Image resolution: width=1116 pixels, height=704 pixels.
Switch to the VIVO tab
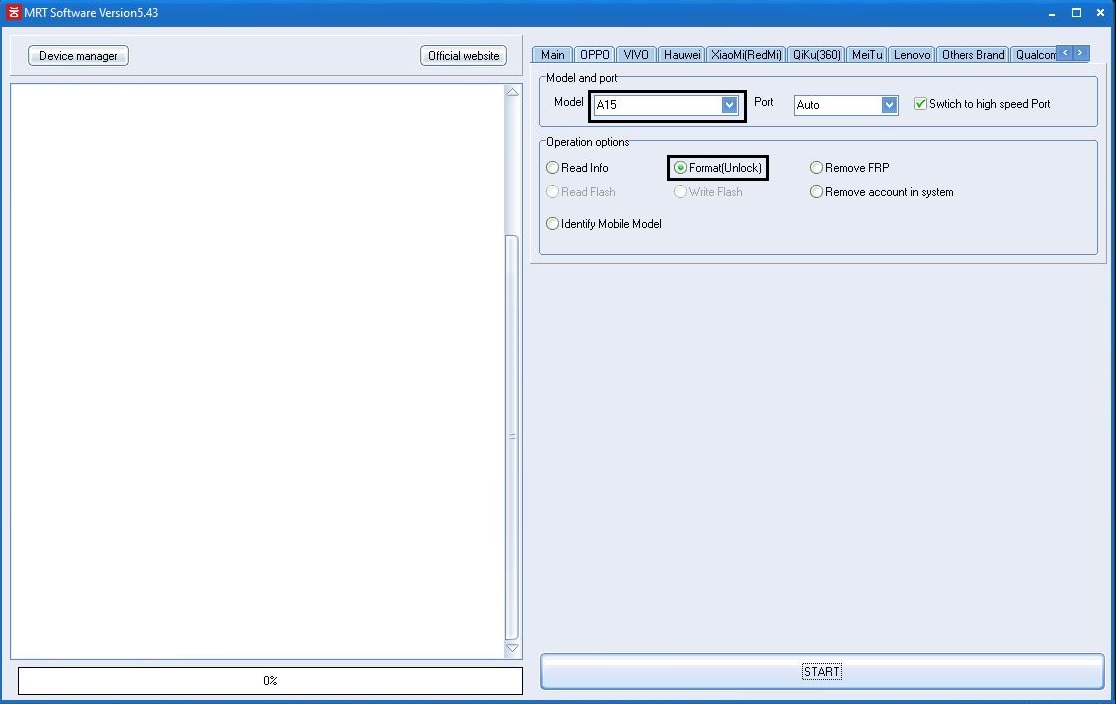coord(636,55)
